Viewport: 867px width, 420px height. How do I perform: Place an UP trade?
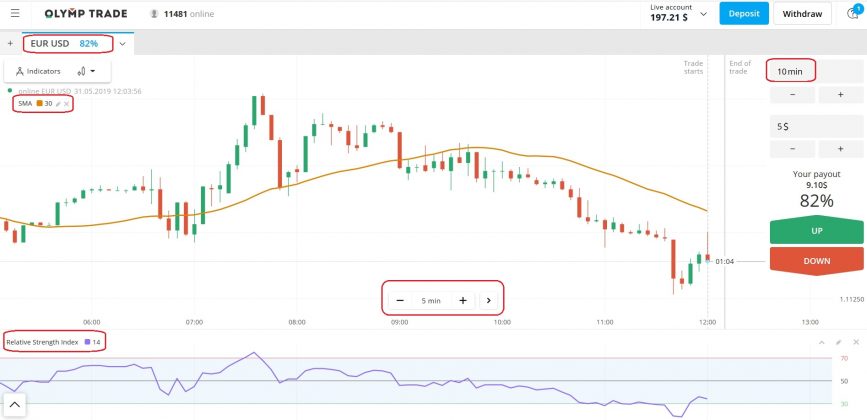click(x=816, y=232)
